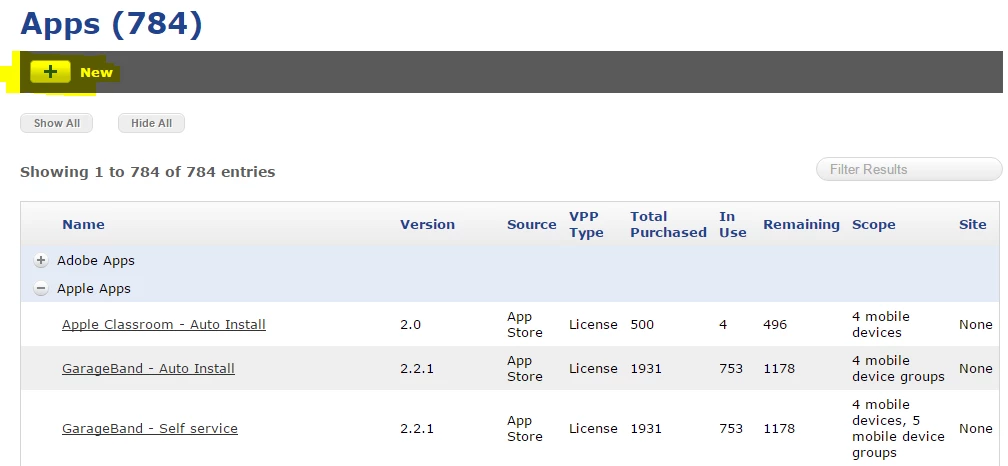Click the Adobe Apps group row label
The height and width of the screenshot is (466, 1008).
pos(96,260)
